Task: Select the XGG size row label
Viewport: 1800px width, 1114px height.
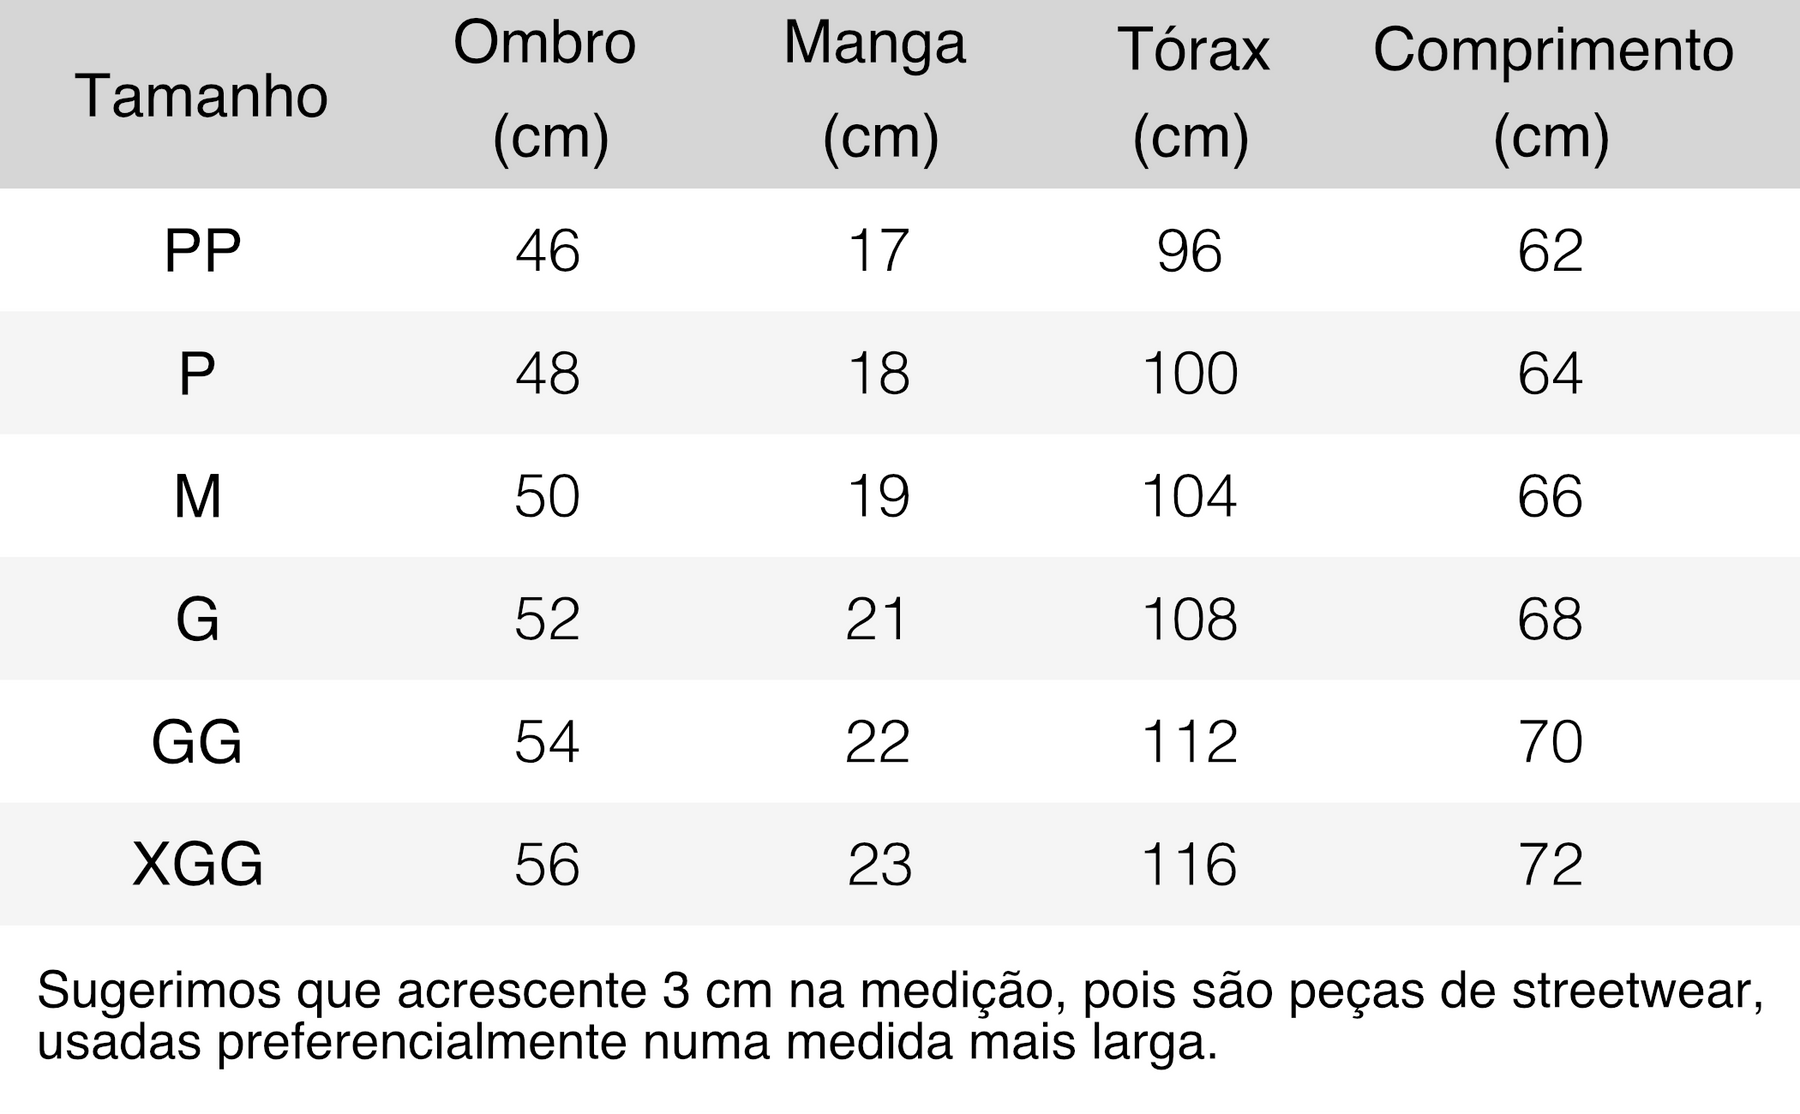Action: point(198,864)
